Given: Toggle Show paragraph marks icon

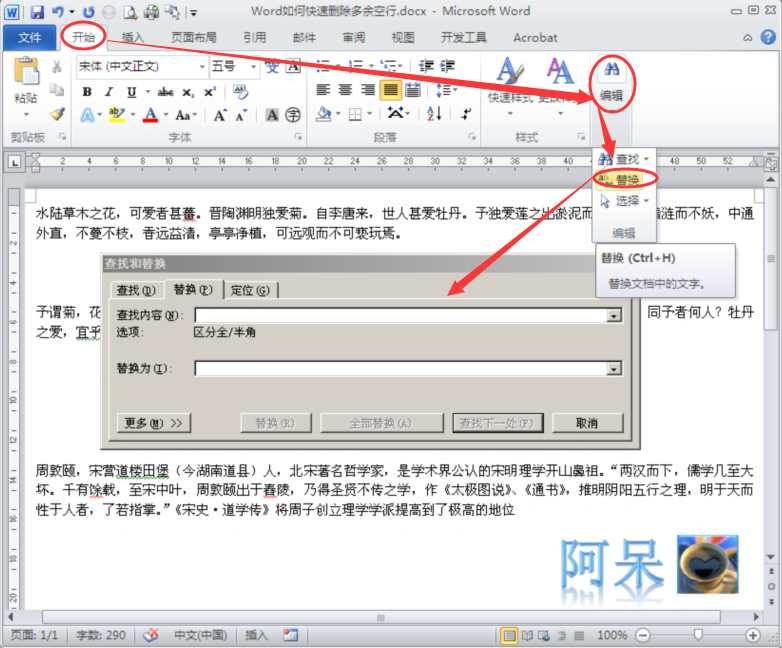Looking at the screenshot, I should tap(466, 114).
